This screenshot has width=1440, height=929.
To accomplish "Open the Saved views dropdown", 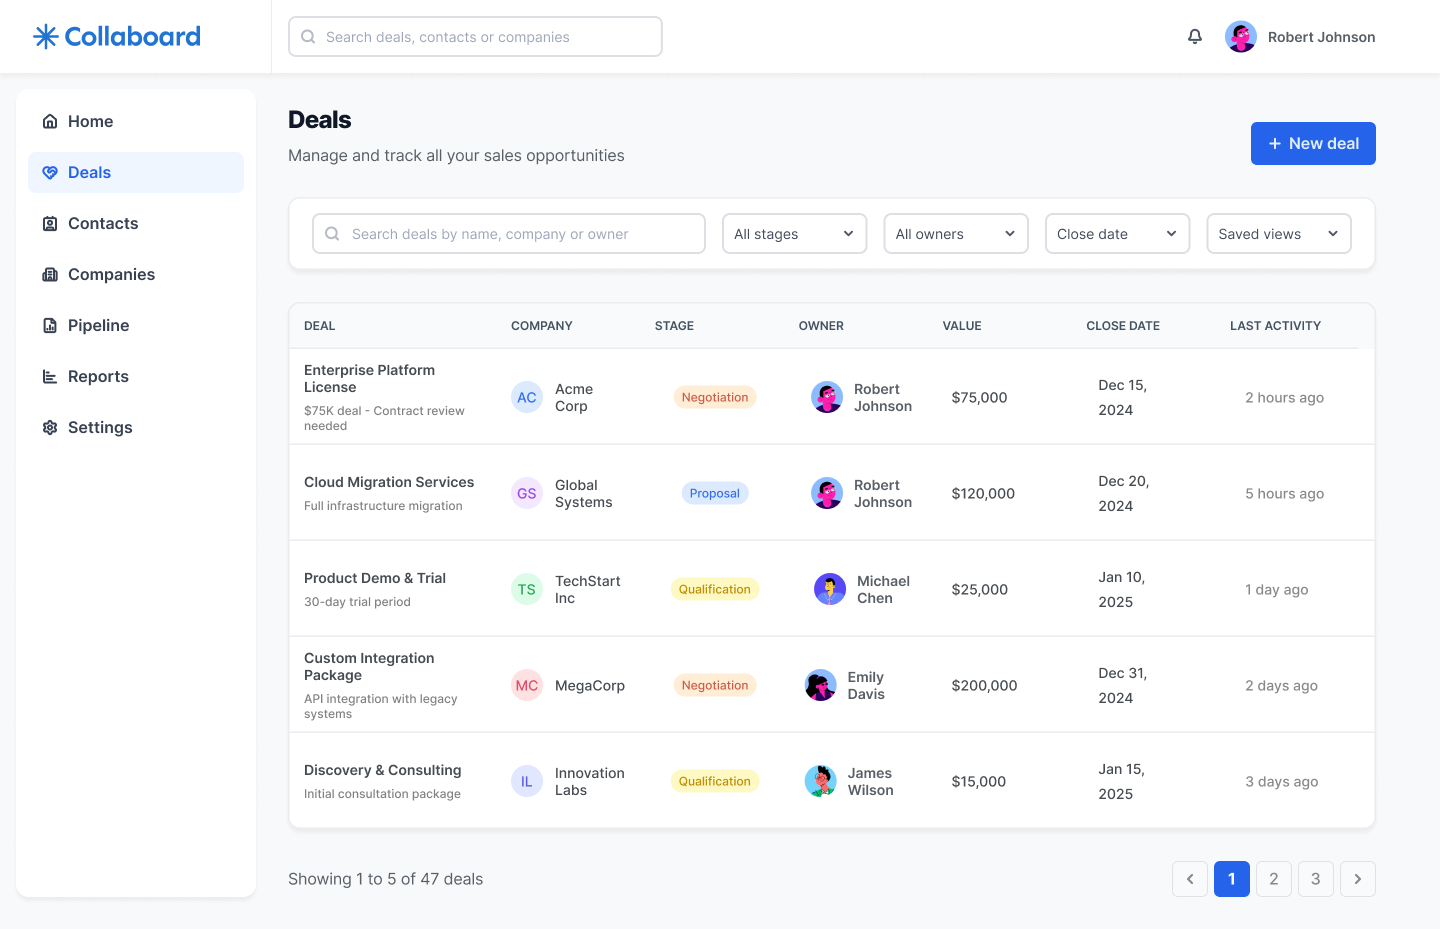I will coord(1278,234).
